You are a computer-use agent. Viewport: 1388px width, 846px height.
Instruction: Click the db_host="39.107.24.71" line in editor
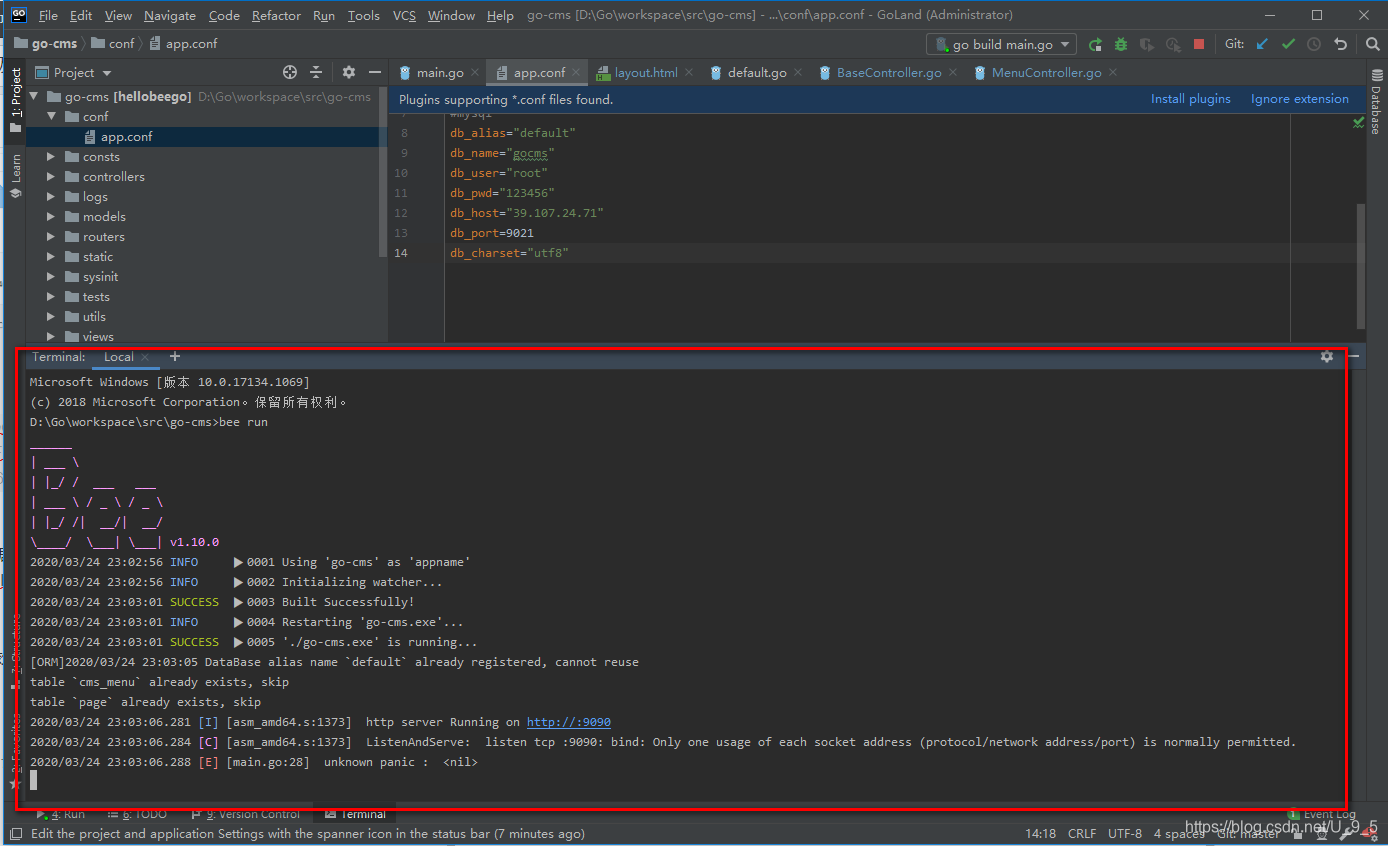click(x=527, y=213)
